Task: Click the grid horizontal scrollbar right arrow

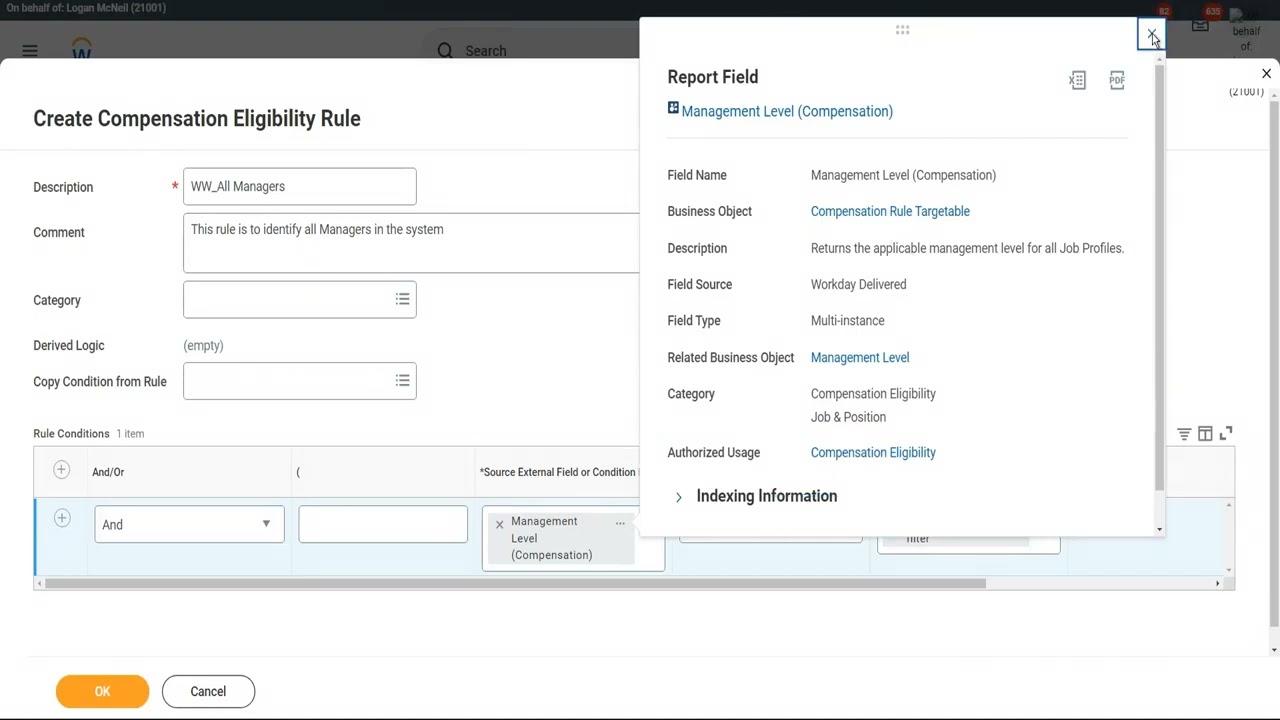Action: point(1217,583)
